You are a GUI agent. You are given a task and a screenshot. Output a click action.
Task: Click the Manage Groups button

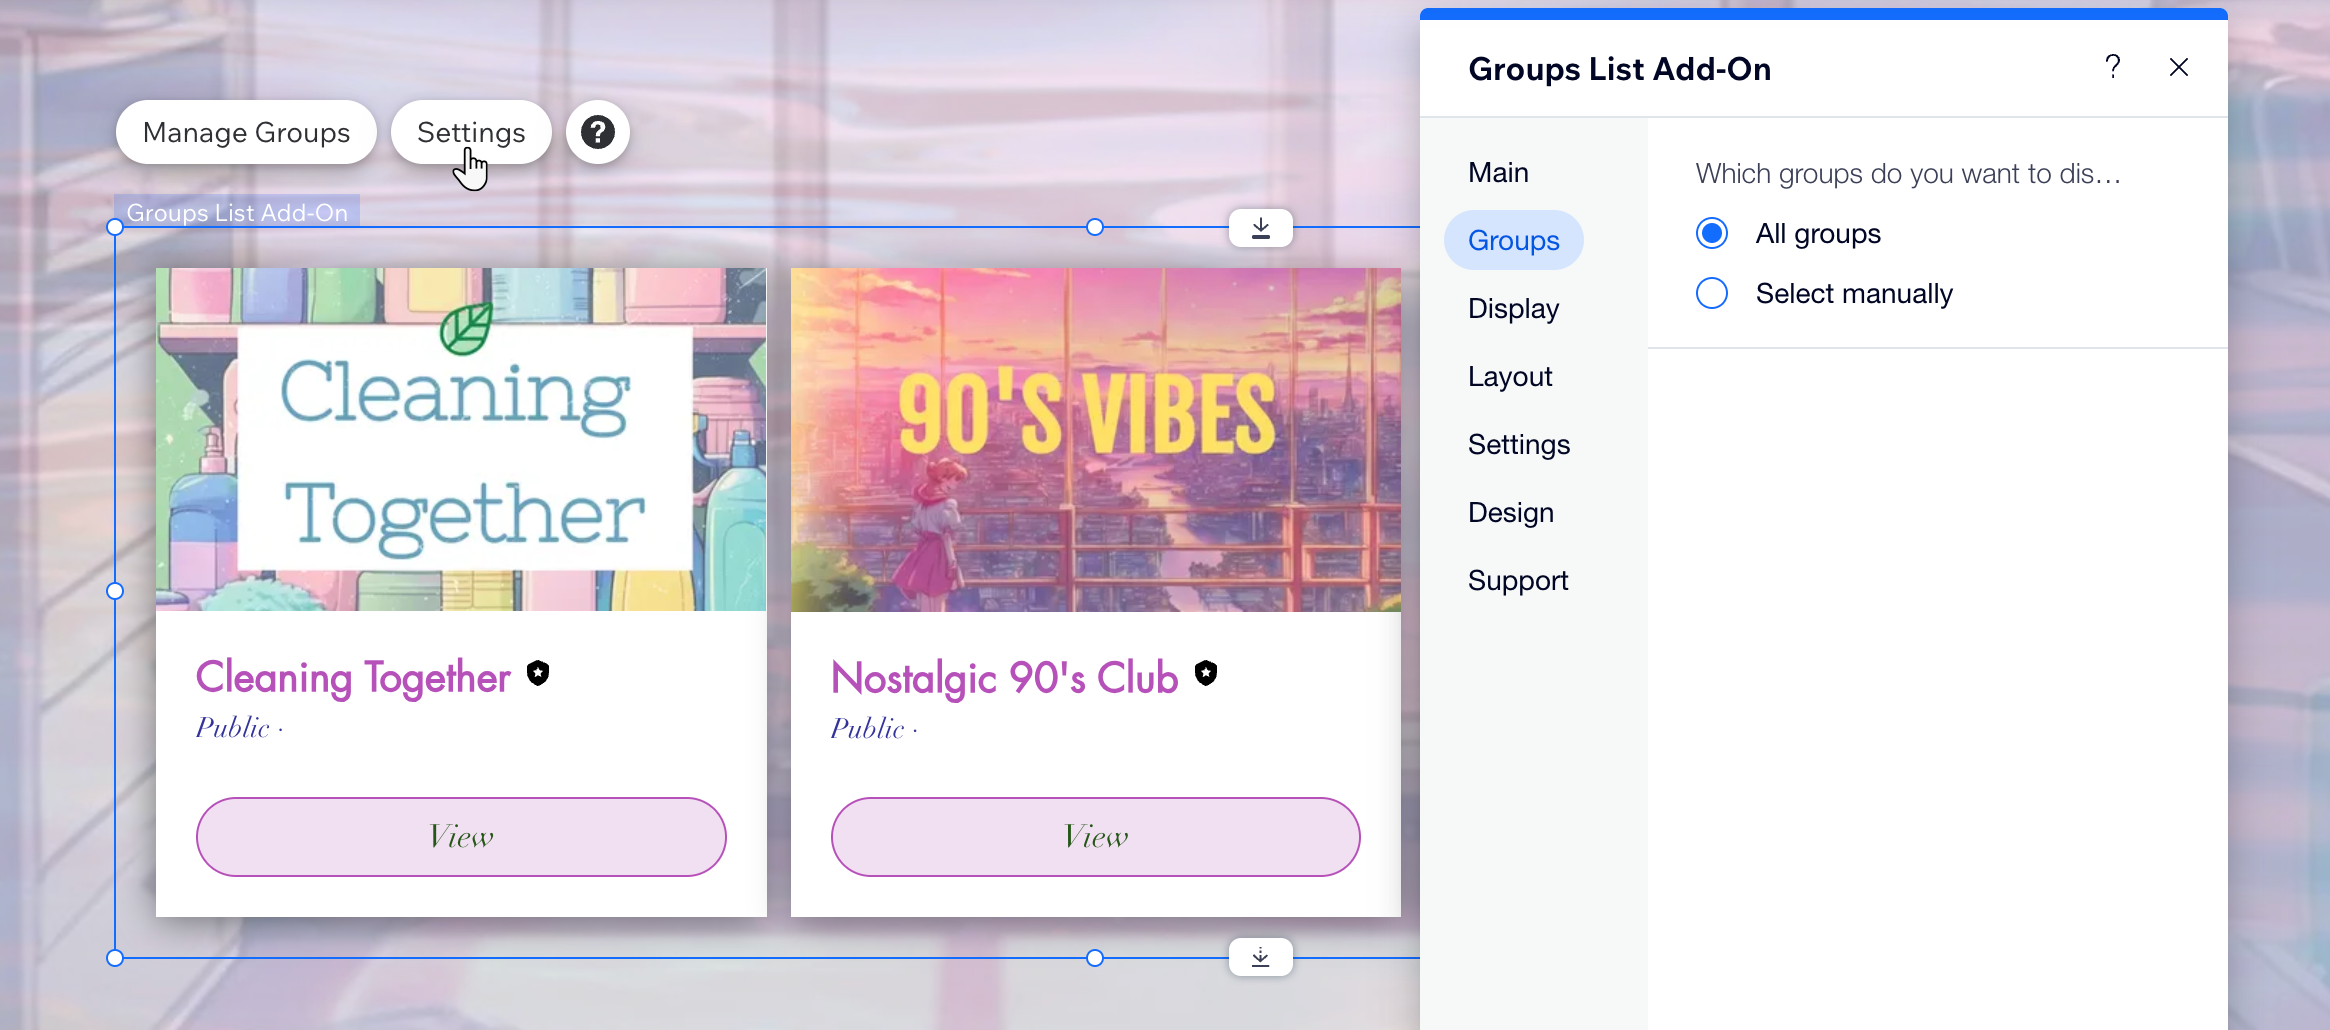246,132
